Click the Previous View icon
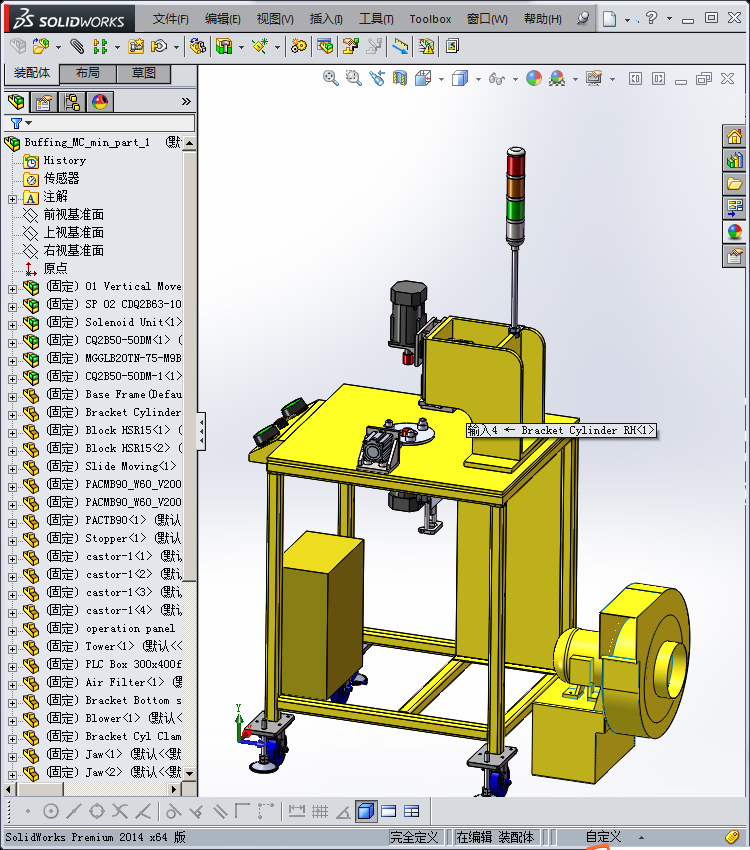This screenshot has width=750, height=850. (377, 78)
